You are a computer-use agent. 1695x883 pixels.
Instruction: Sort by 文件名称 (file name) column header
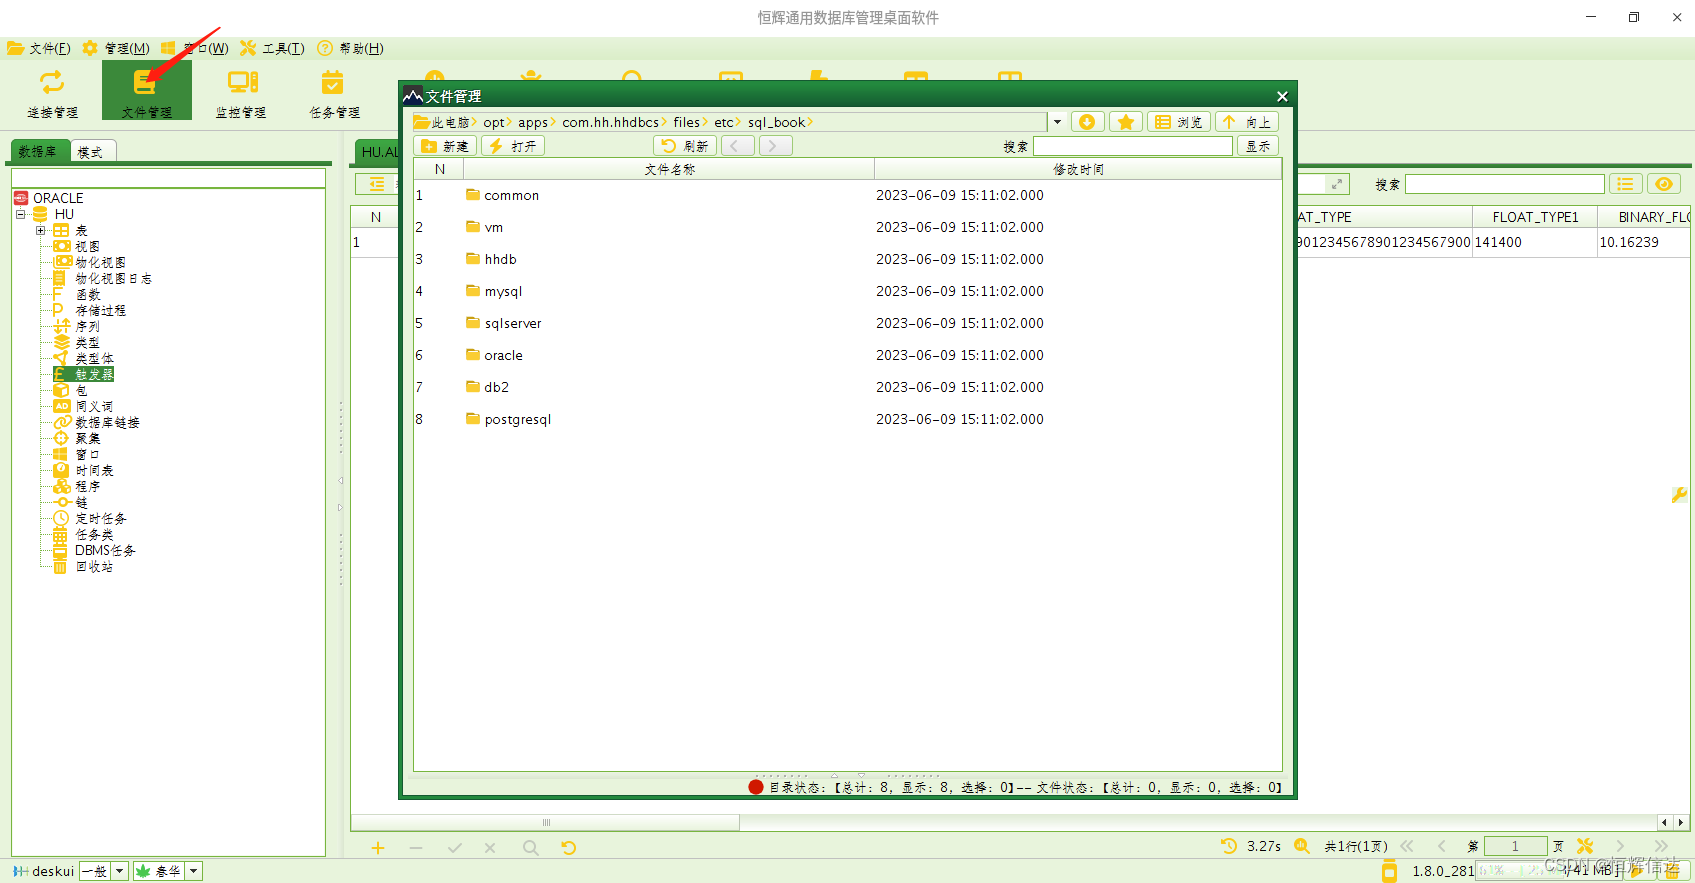pyautogui.click(x=669, y=169)
